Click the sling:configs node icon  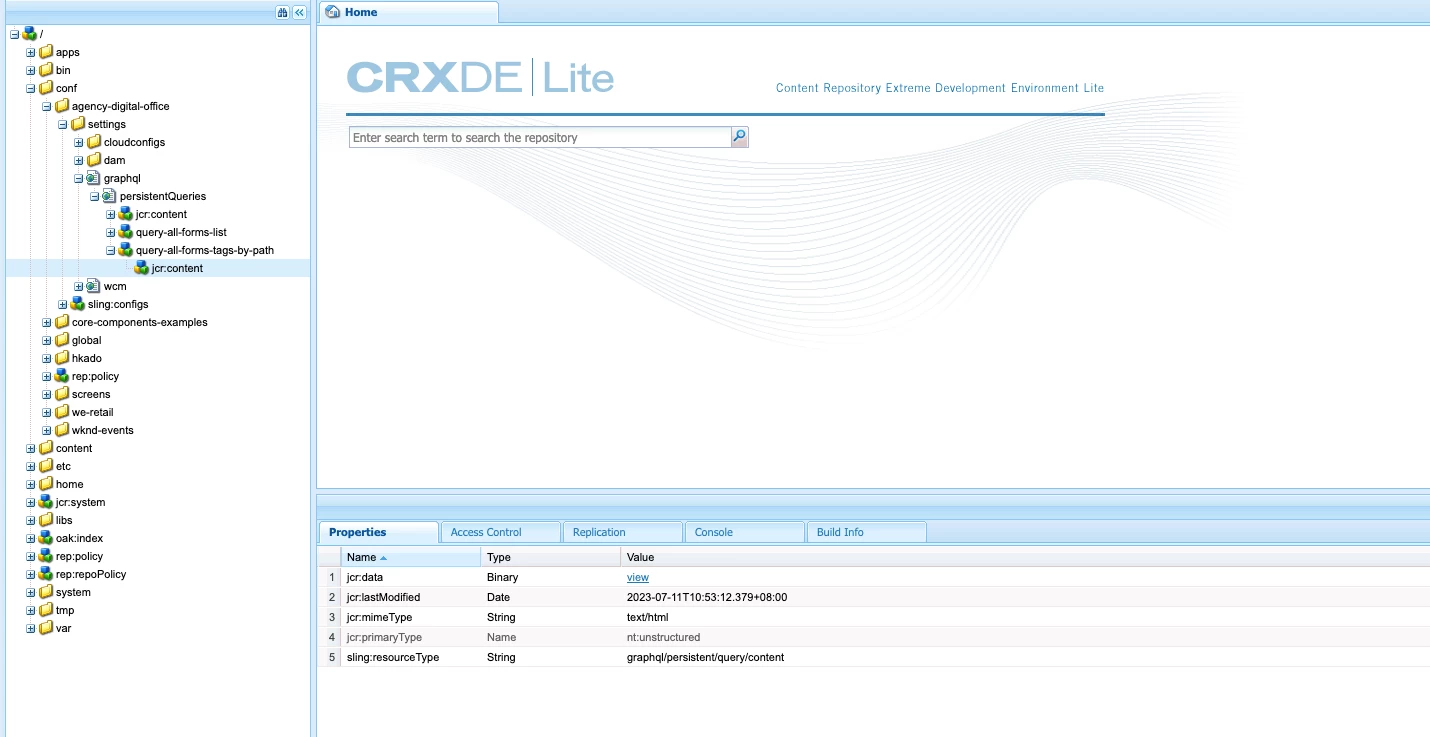(78, 304)
